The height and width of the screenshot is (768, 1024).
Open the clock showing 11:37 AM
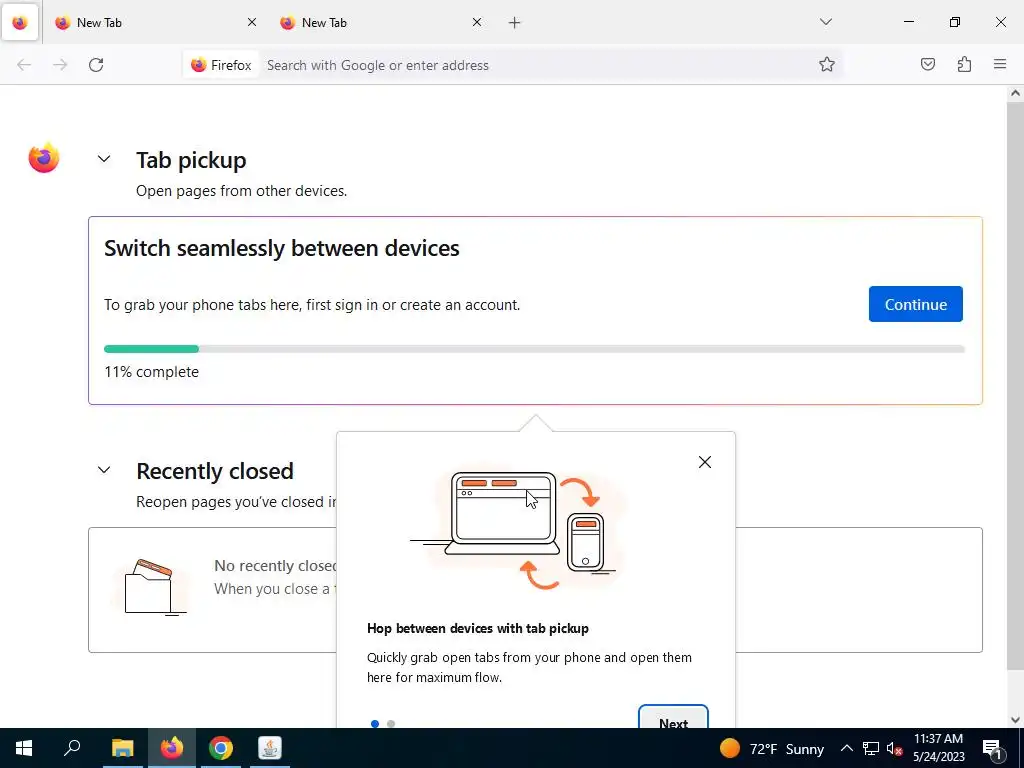(938, 748)
